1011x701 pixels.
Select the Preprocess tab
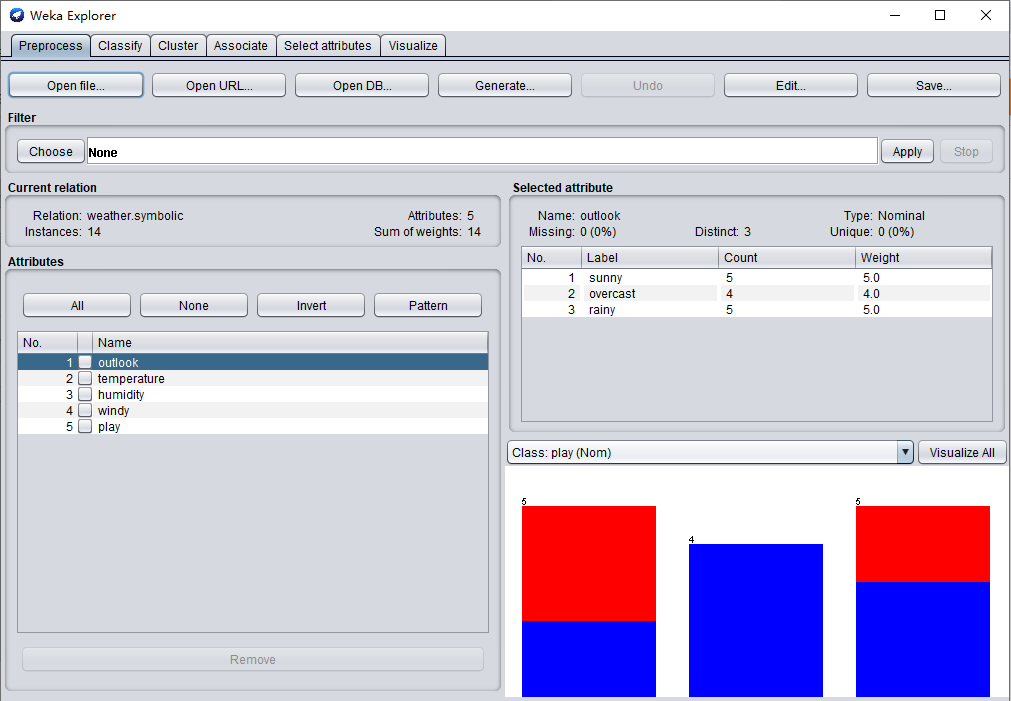click(50, 46)
